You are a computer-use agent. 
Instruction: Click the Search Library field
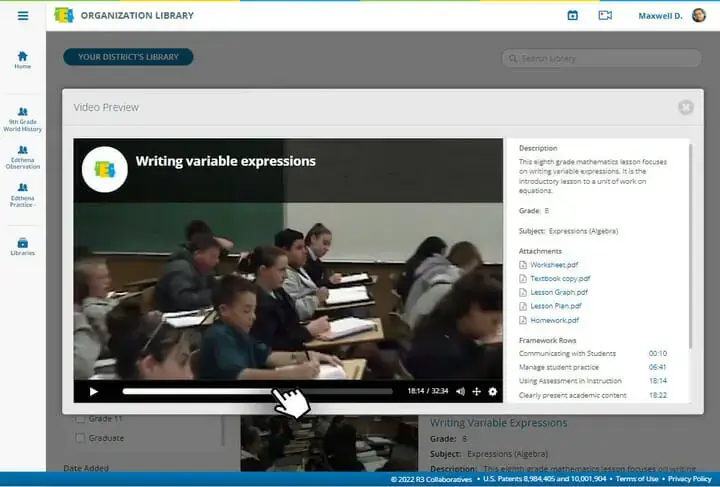click(601, 59)
